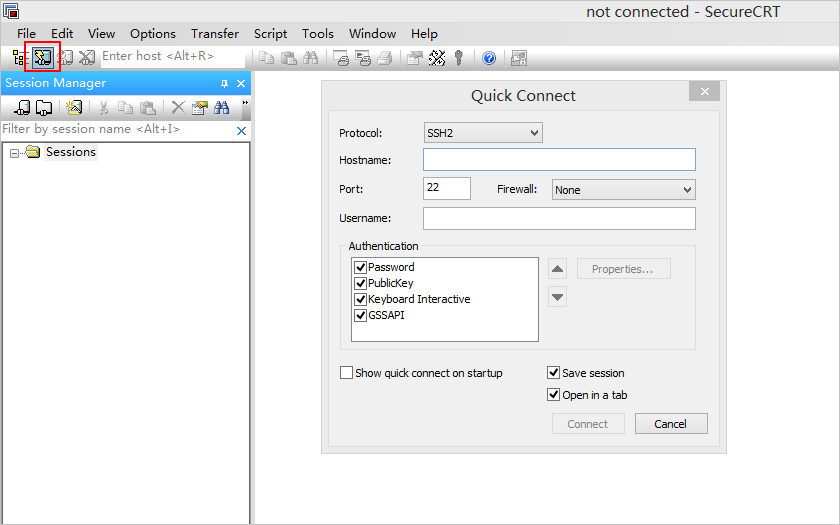The width and height of the screenshot is (840, 525).
Task: Uncheck Keyboard Interactive authentication
Action: 361,299
